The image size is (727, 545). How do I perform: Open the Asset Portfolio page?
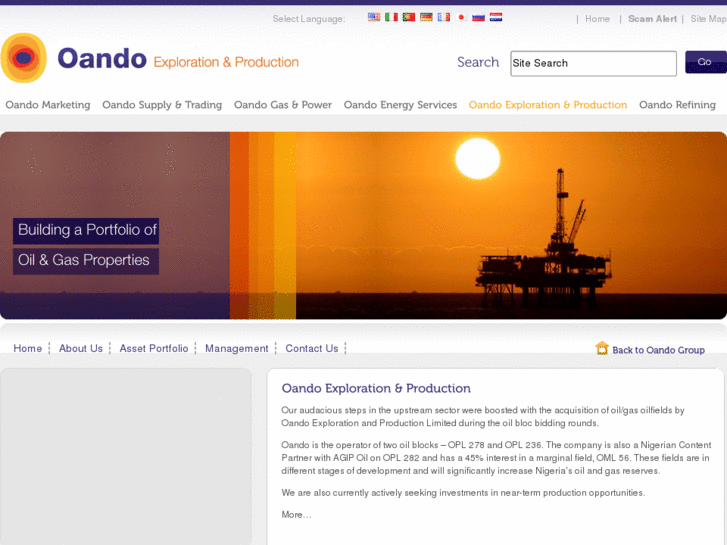point(154,348)
